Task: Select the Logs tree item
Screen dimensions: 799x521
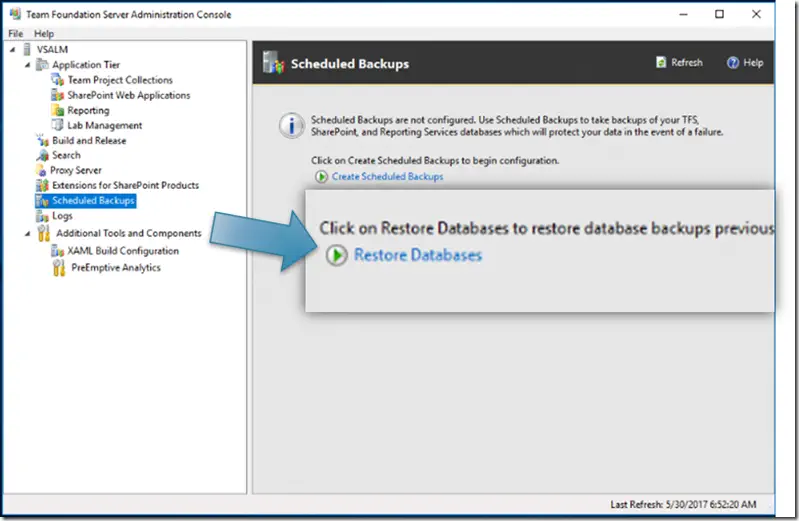Action: pos(62,215)
